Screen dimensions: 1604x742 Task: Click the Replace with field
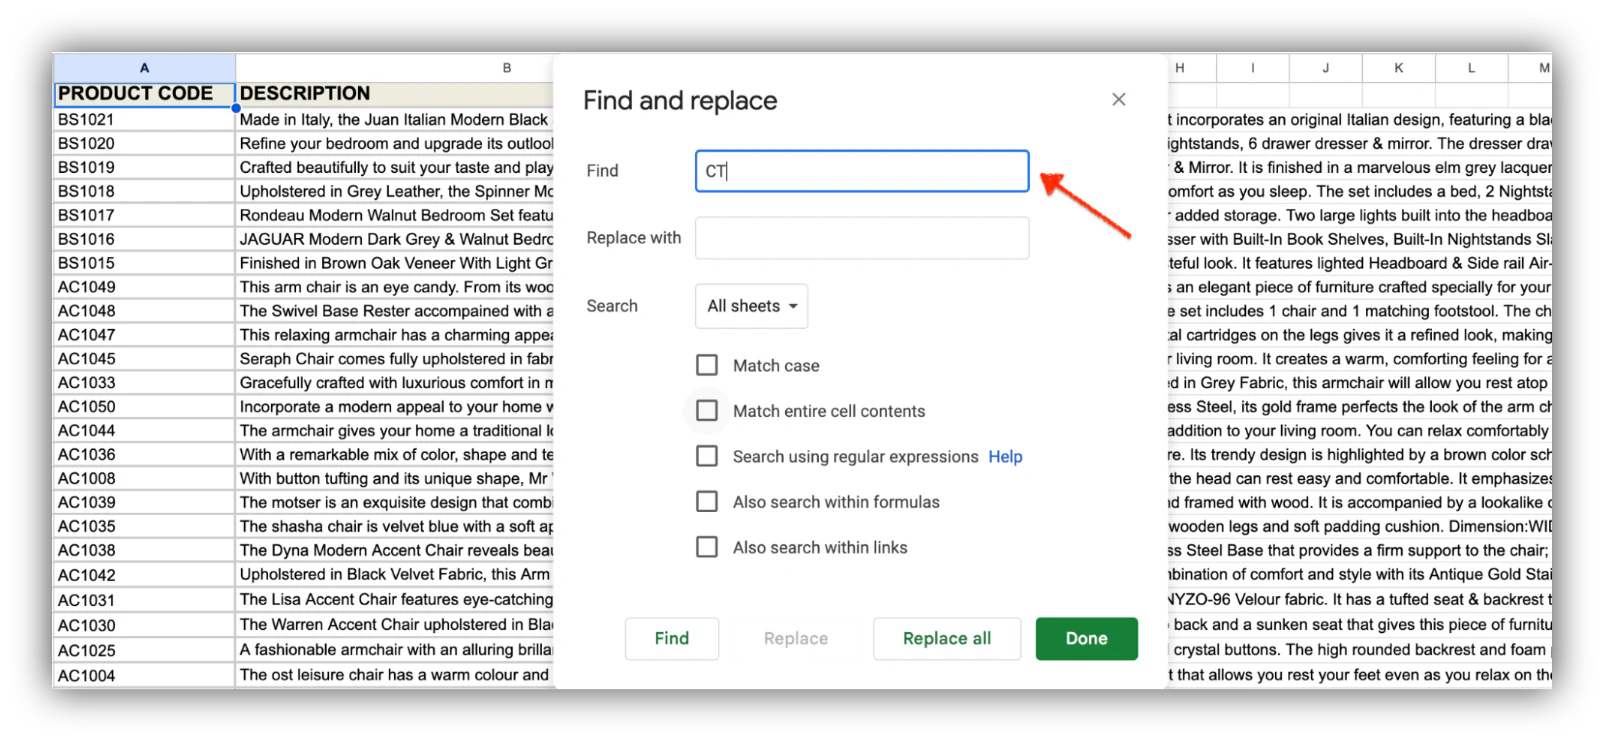pos(862,238)
